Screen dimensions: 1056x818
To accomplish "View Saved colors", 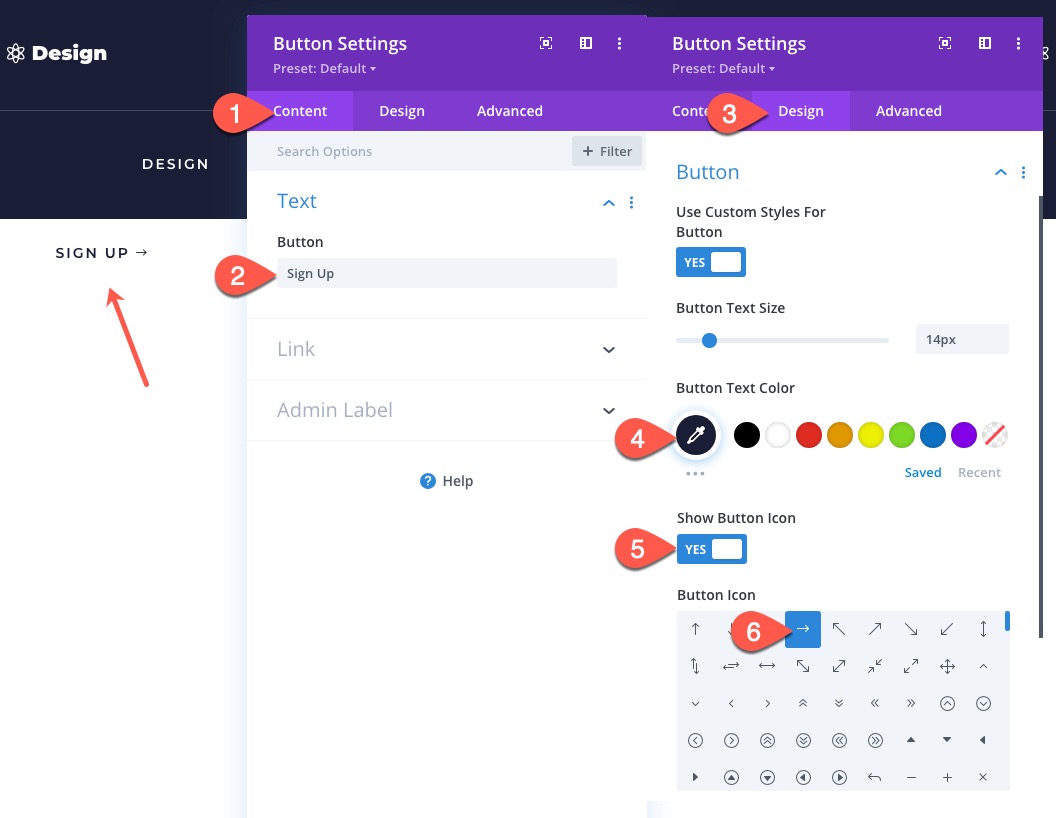I will coord(922,472).
